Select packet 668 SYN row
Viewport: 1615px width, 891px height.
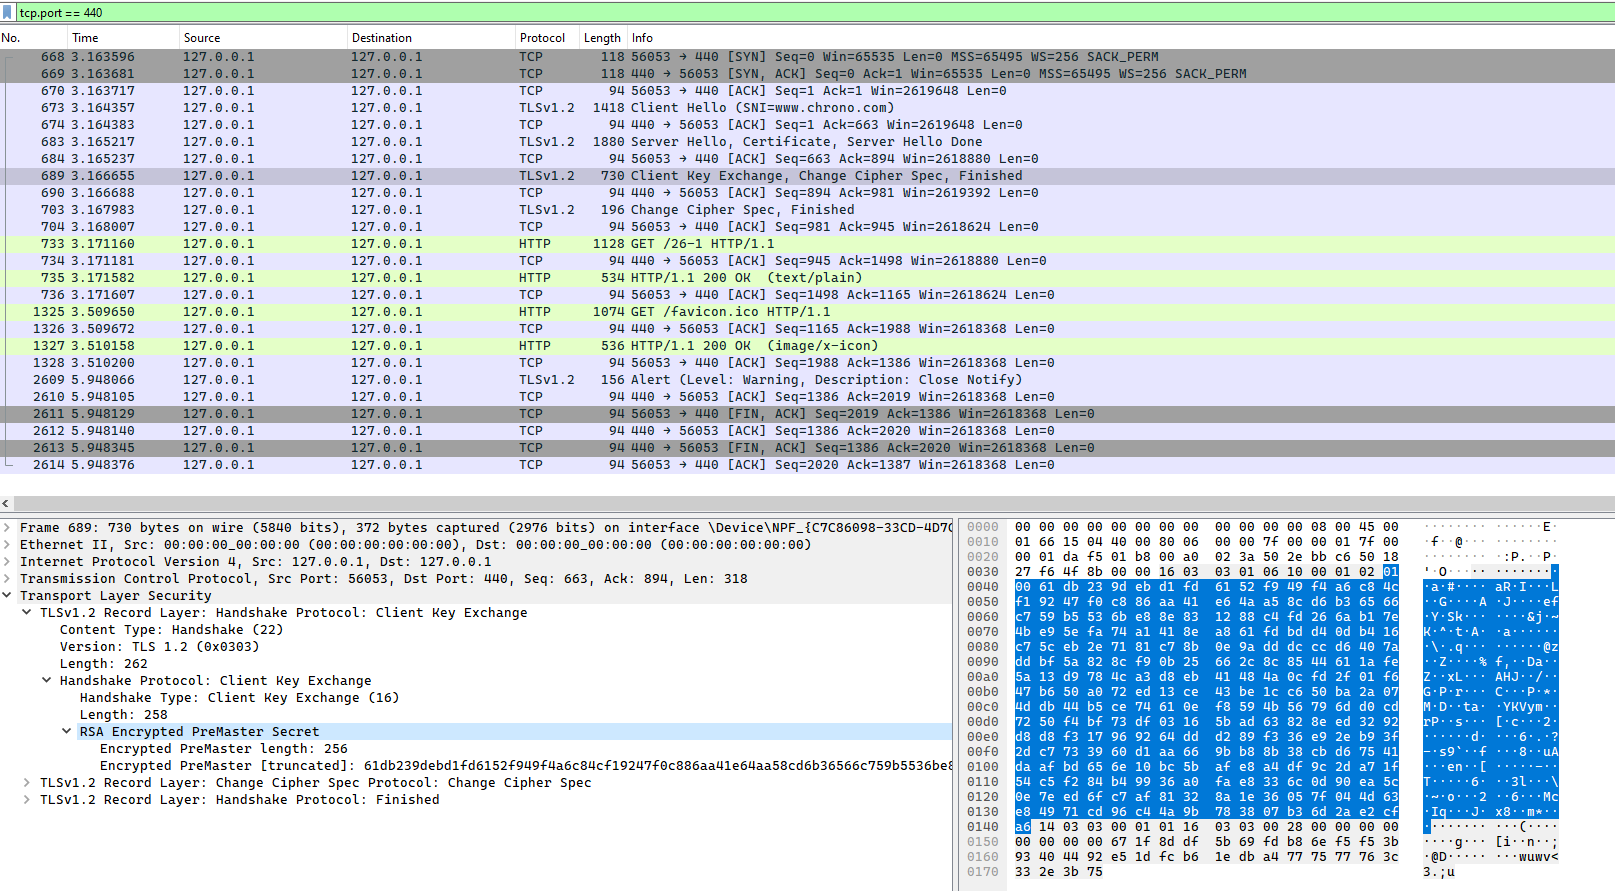tap(807, 57)
